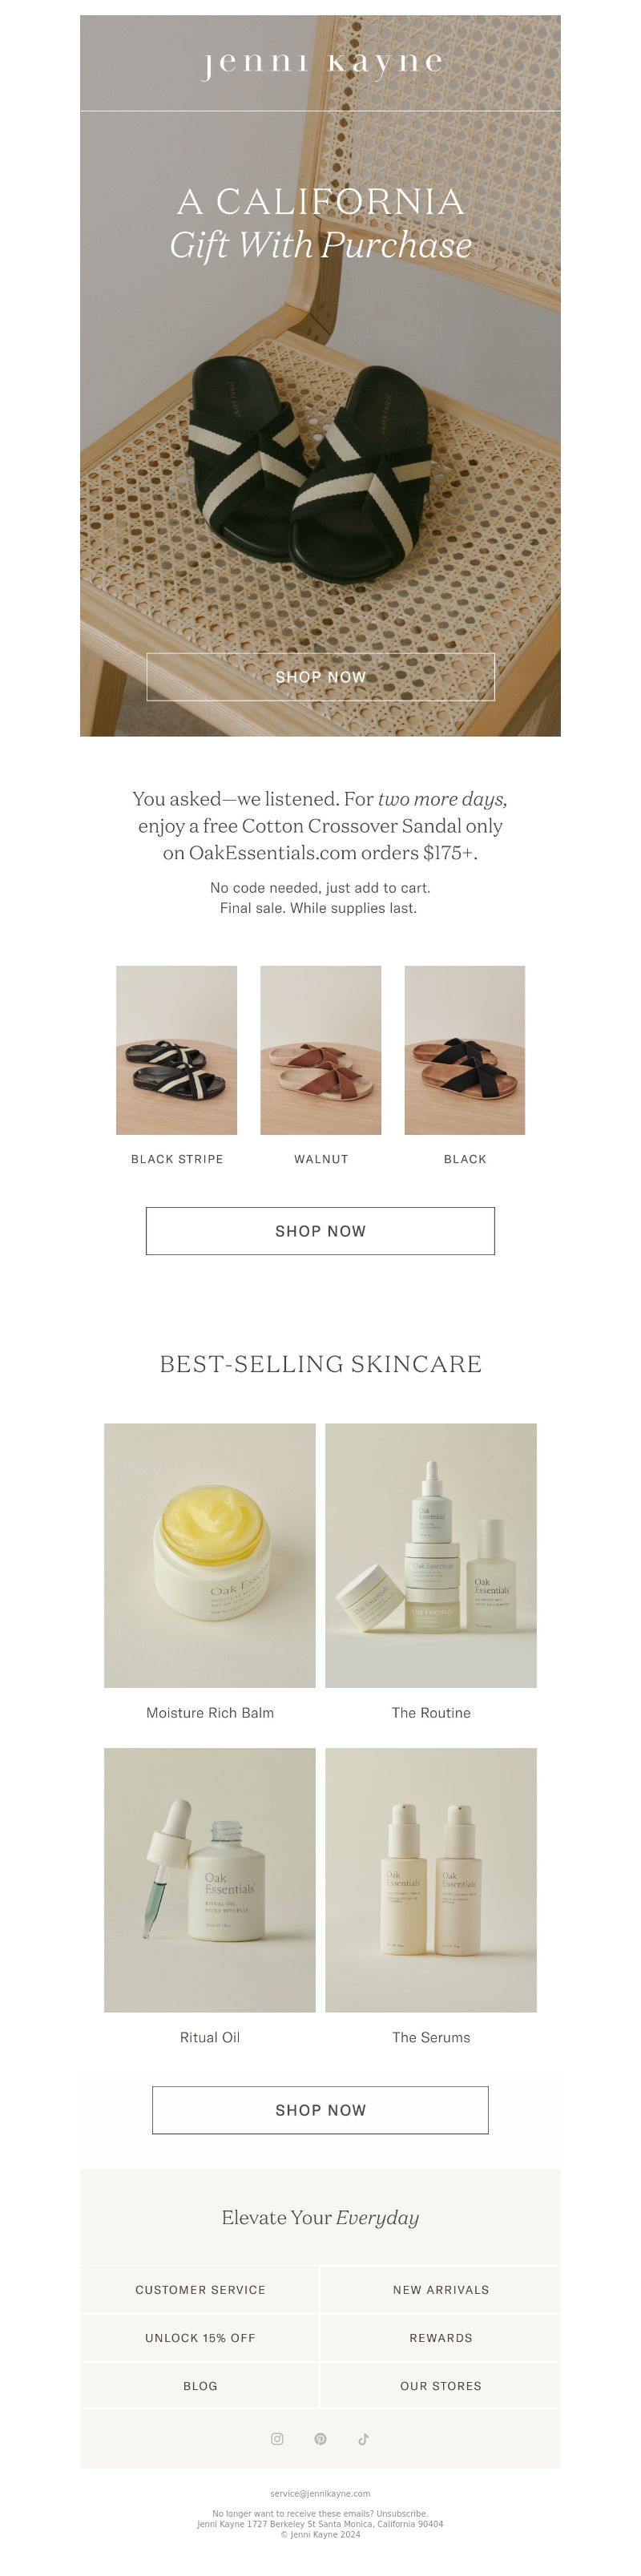The image size is (641, 2576).
Task: Click Unlock 15% Off link
Action: [200, 2338]
